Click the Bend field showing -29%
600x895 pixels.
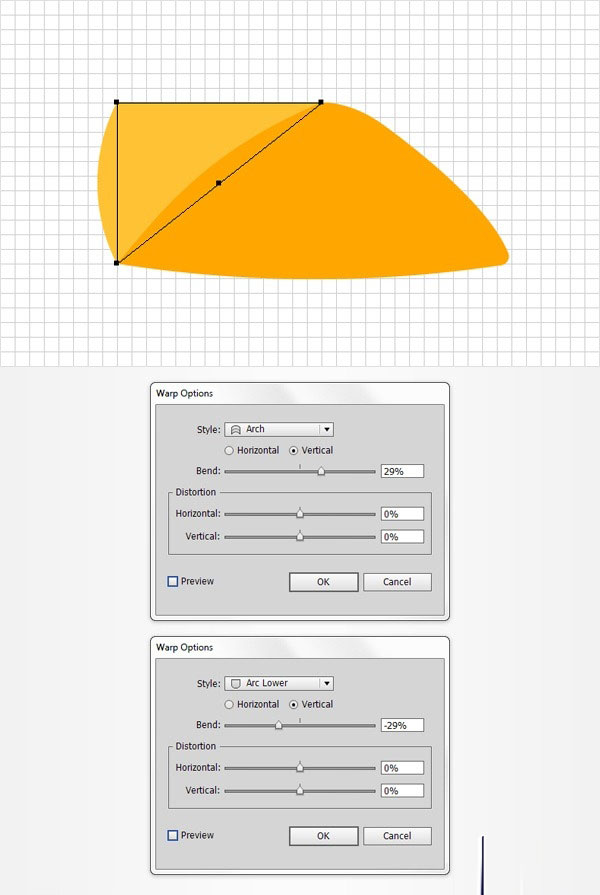[402, 725]
